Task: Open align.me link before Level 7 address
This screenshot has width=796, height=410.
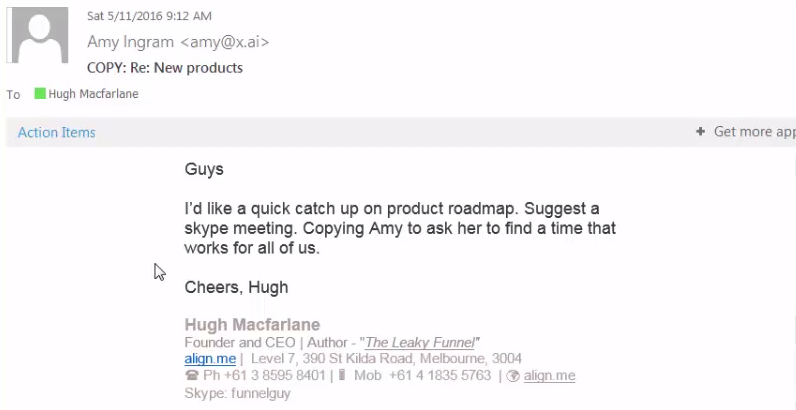Action: click(x=210, y=359)
